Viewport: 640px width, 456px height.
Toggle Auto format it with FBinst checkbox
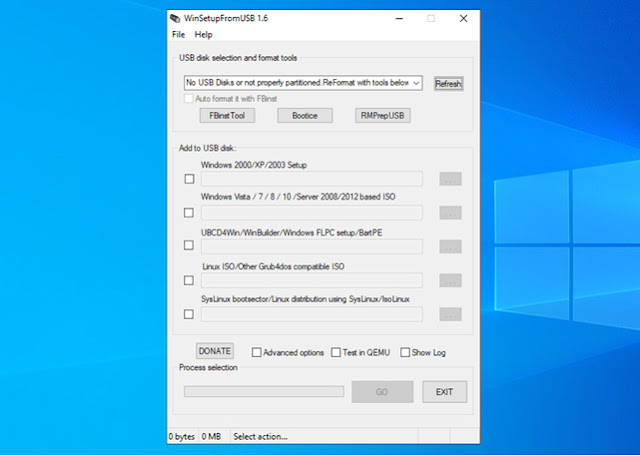click(x=188, y=99)
